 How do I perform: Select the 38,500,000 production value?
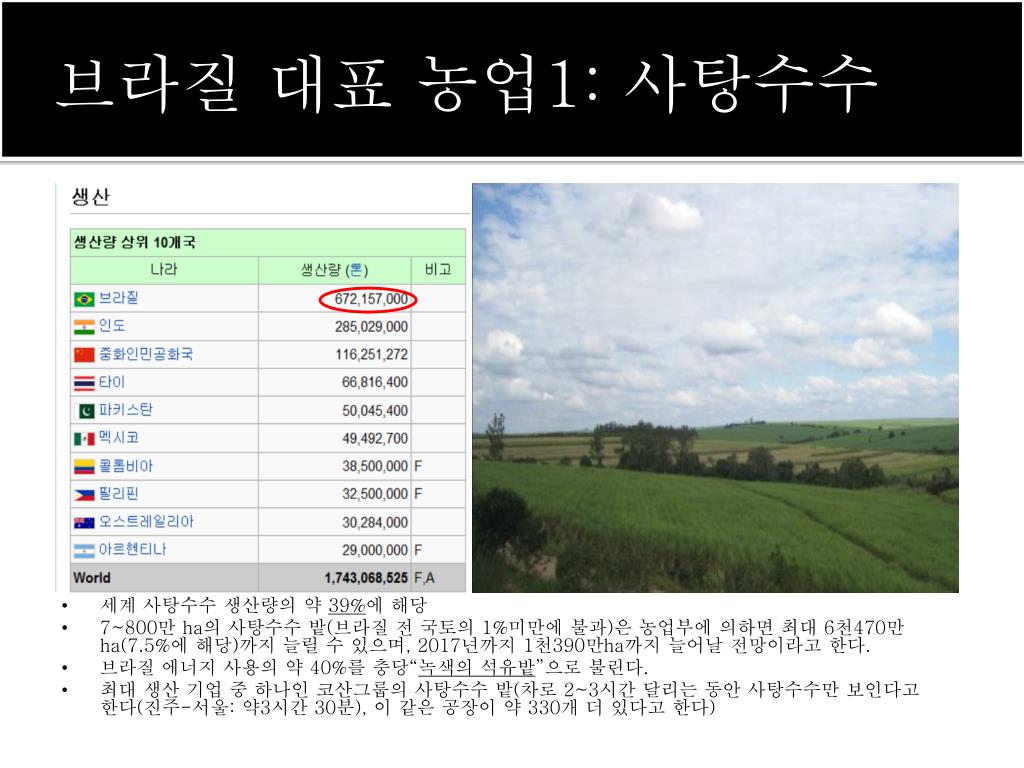[x=375, y=466]
